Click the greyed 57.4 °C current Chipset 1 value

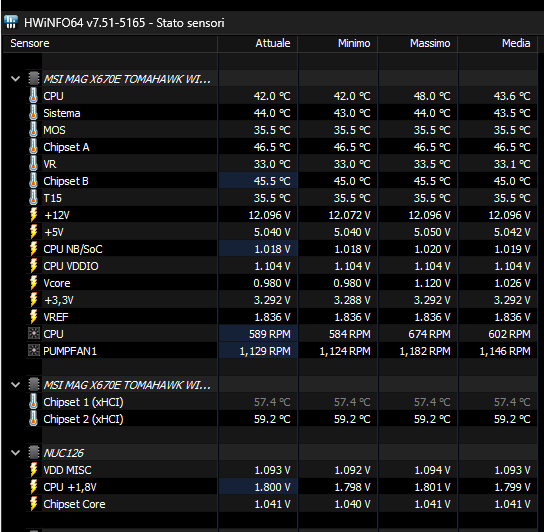(272, 402)
